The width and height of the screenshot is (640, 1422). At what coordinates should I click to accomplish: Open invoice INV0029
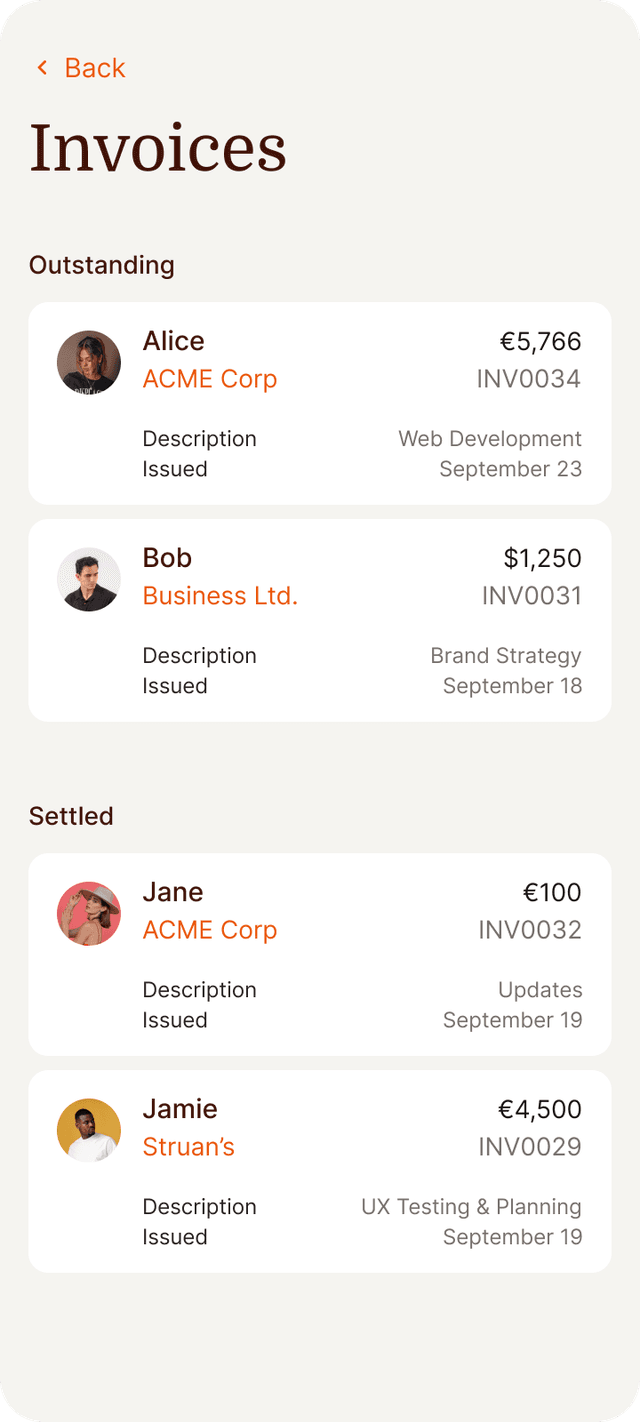pos(530,1147)
